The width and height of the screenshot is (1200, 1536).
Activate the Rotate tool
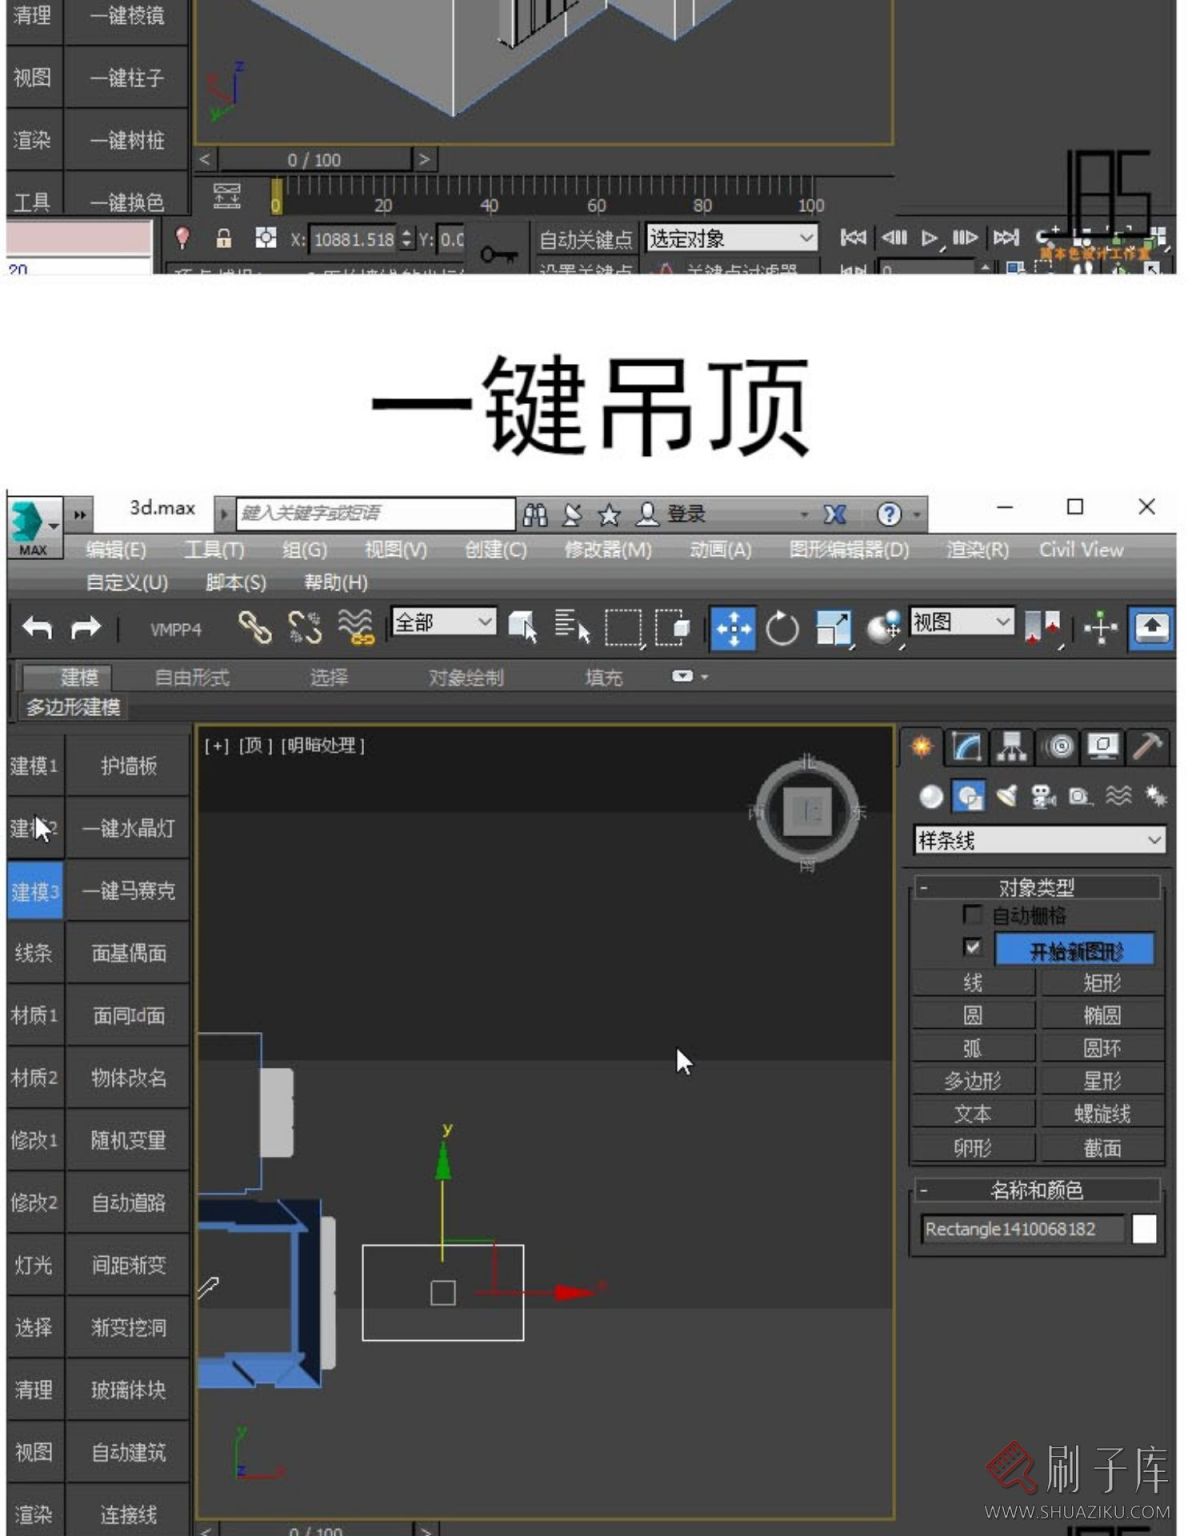[x=782, y=629]
